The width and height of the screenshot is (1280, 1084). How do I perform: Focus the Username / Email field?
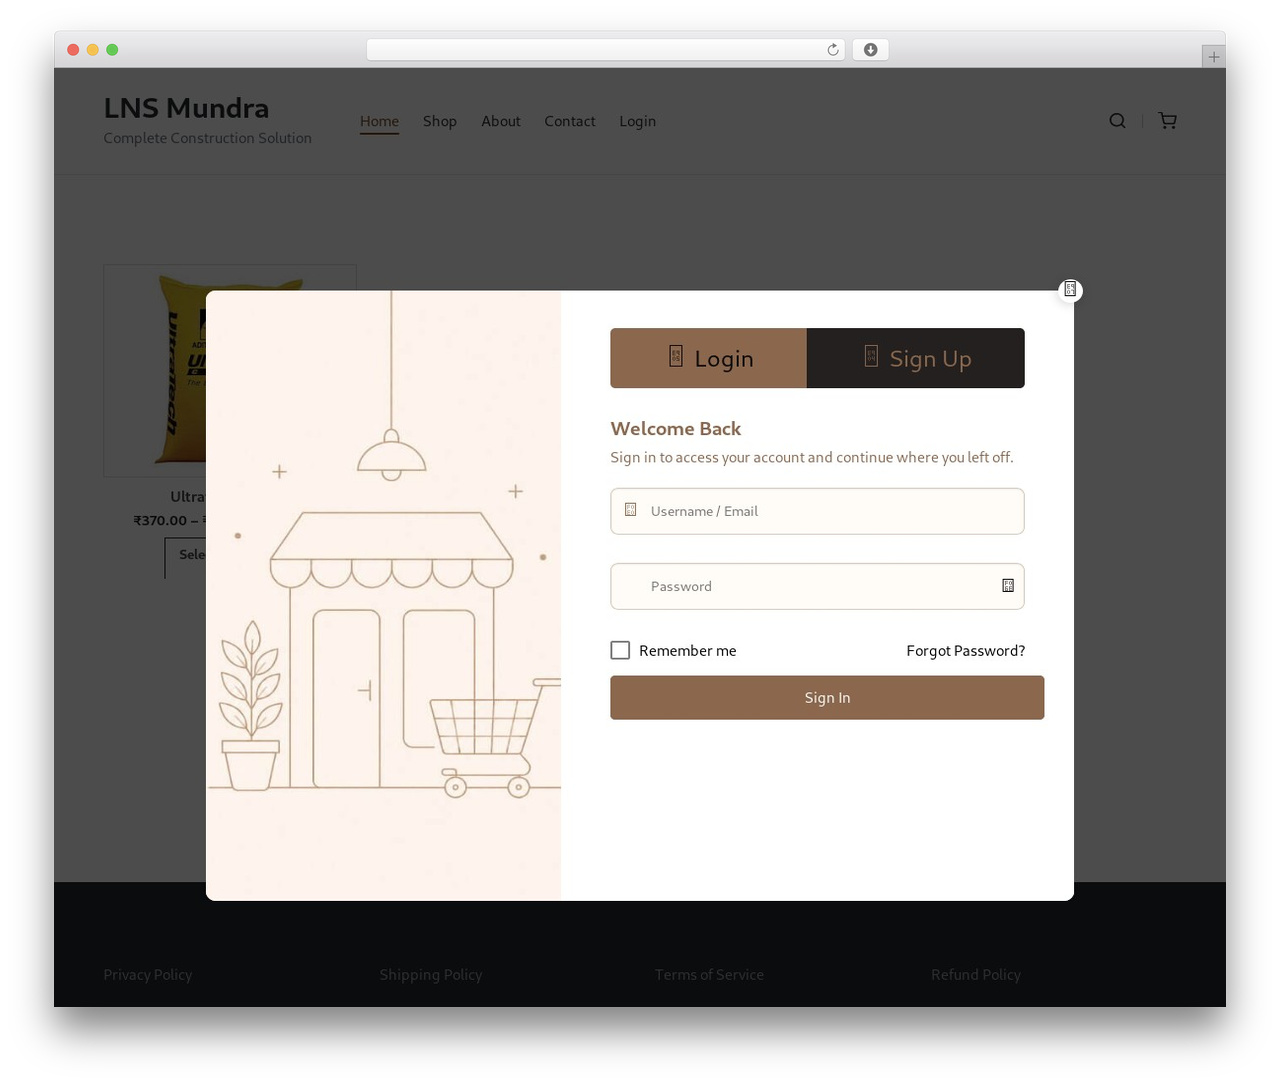tap(817, 511)
